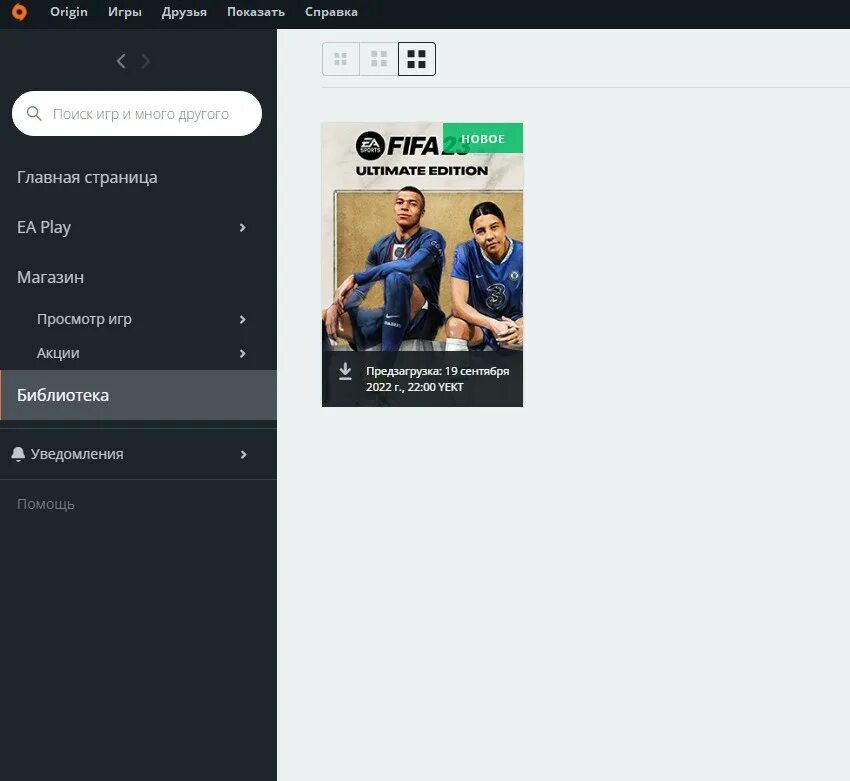Open the Игры menu
This screenshot has width=850, height=781.
pyautogui.click(x=125, y=12)
